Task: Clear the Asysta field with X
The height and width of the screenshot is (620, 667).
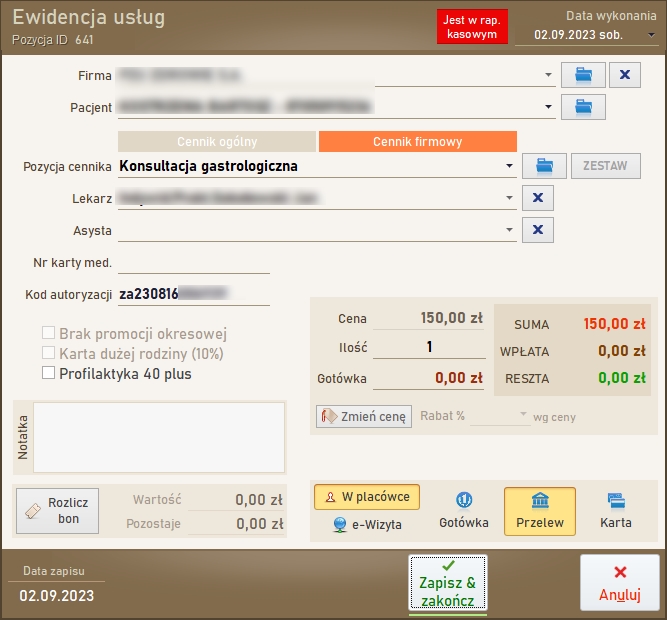Action: point(537,231)
